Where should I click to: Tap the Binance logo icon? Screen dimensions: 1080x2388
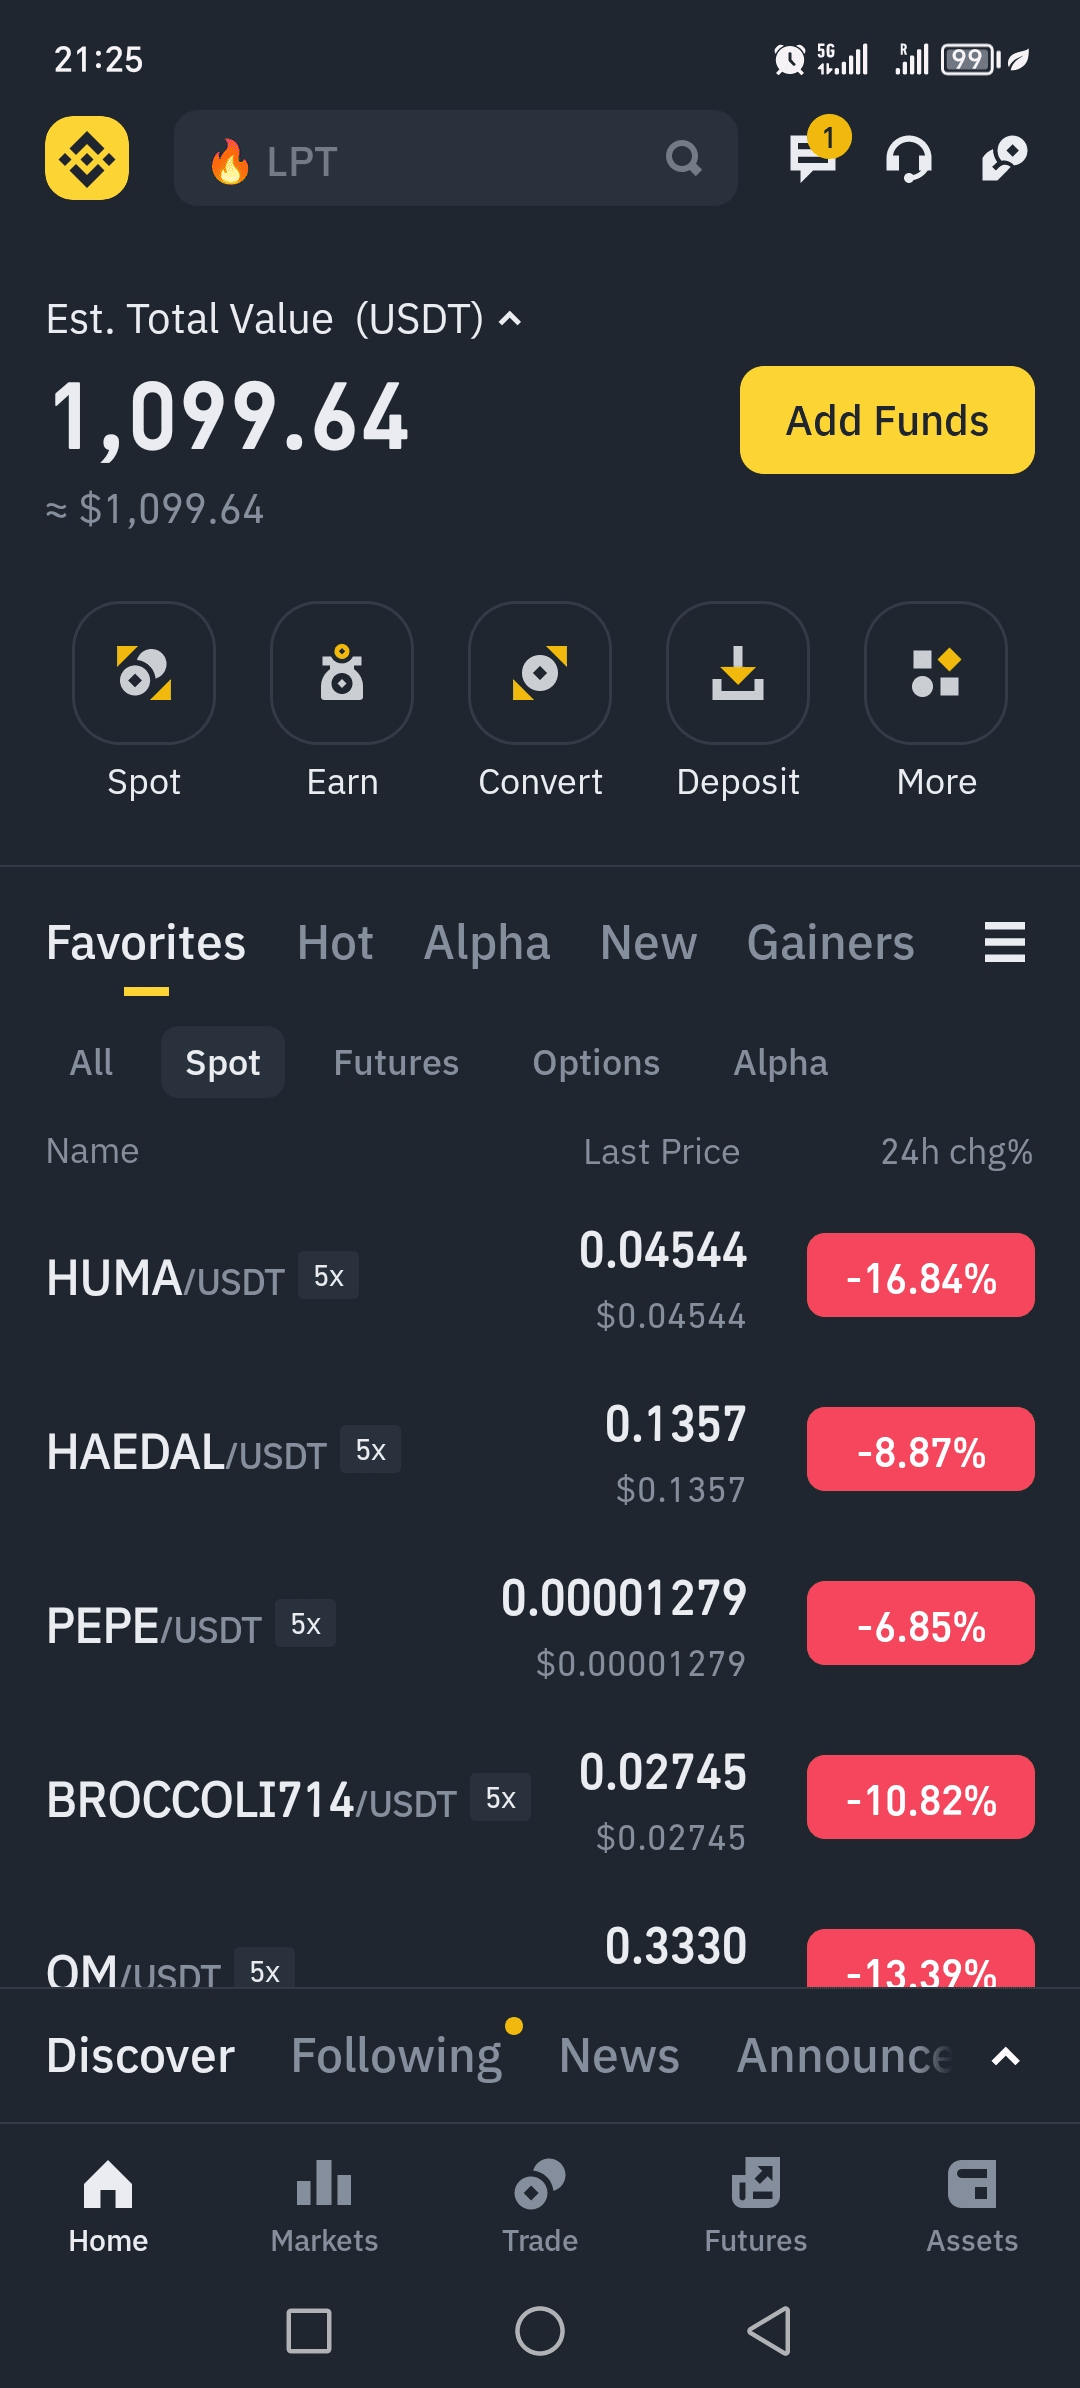point(87,158)
